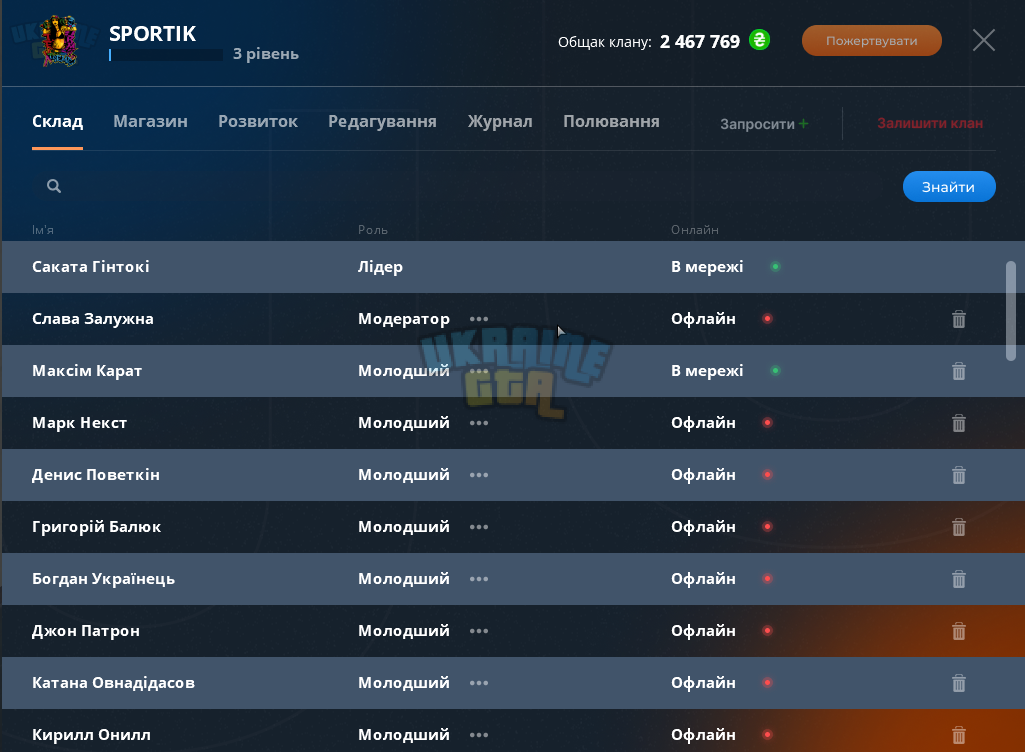Remove Григорій Балюк with trash icon

[x=958, y=527]
